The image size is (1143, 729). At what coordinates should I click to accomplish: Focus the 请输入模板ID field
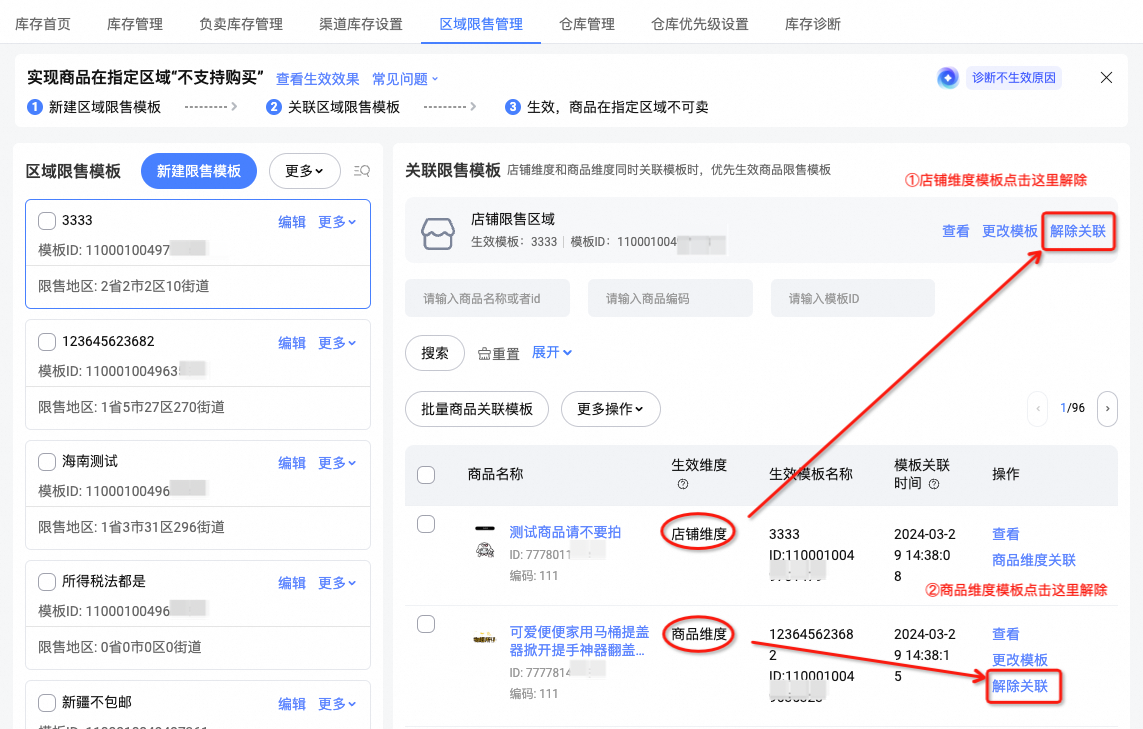[852, 298]
